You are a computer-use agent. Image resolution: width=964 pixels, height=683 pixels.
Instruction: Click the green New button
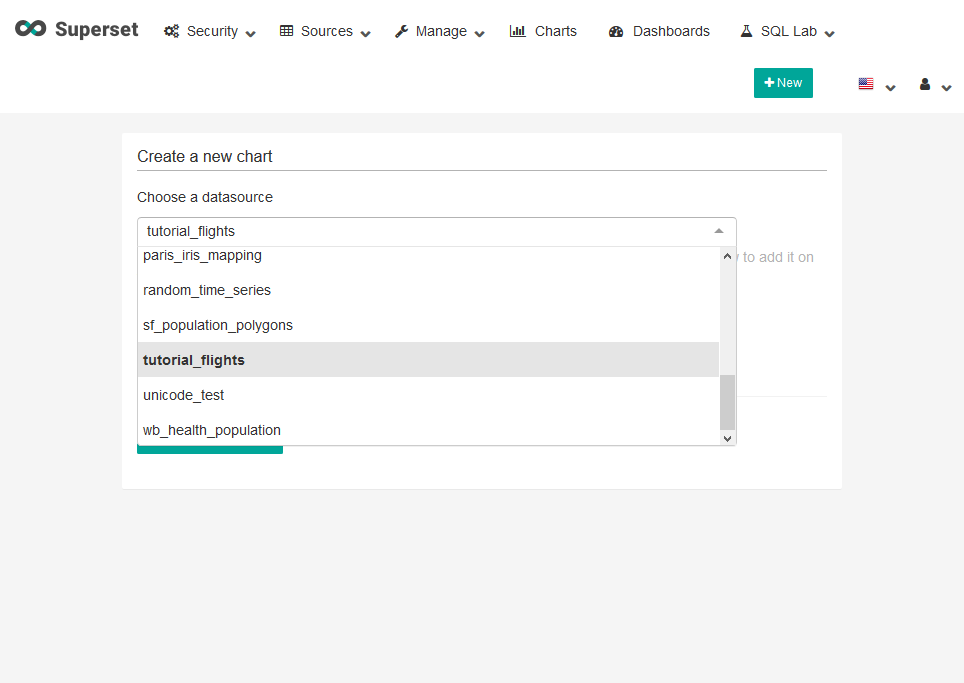(783, 83)
